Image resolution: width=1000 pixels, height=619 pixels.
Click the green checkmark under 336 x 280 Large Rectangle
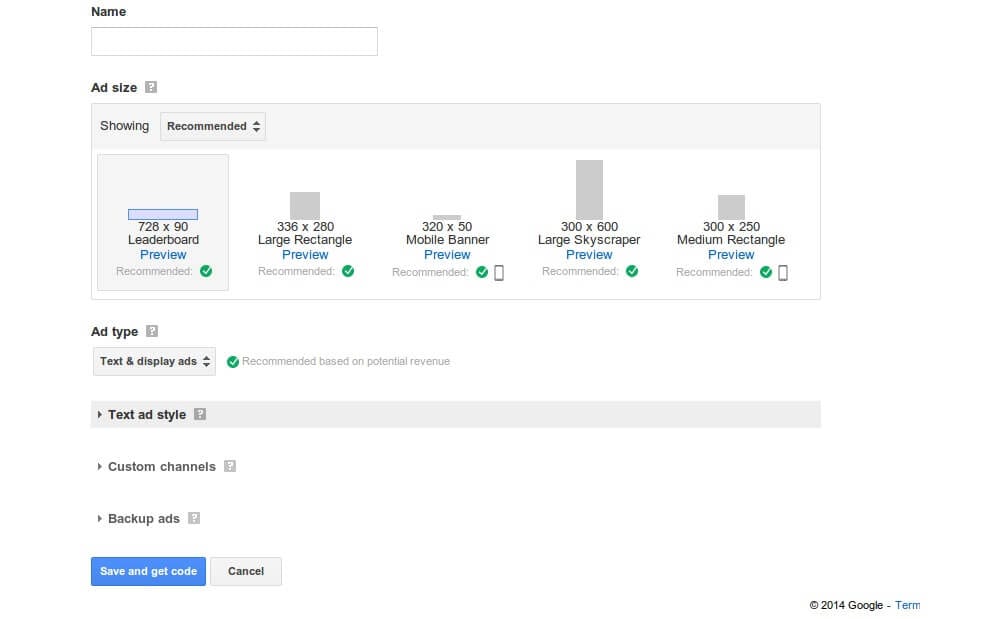click(348, 271)
